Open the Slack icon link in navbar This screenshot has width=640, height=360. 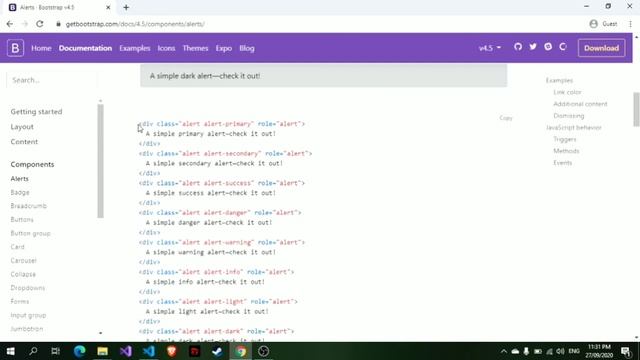[548, 47]
